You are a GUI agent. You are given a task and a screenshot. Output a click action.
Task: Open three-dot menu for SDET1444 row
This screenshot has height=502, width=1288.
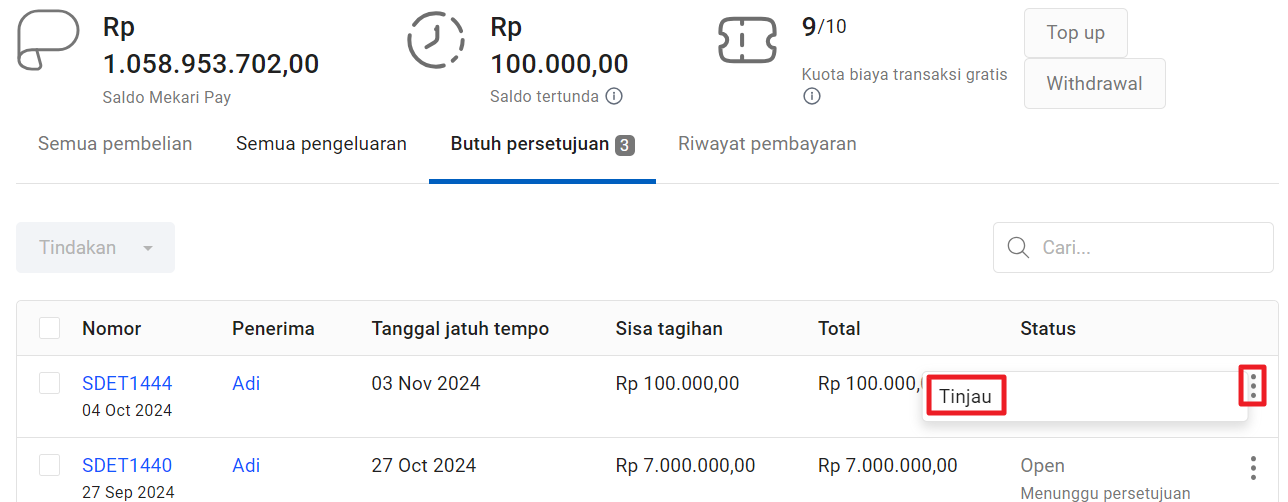point(1252,385)
